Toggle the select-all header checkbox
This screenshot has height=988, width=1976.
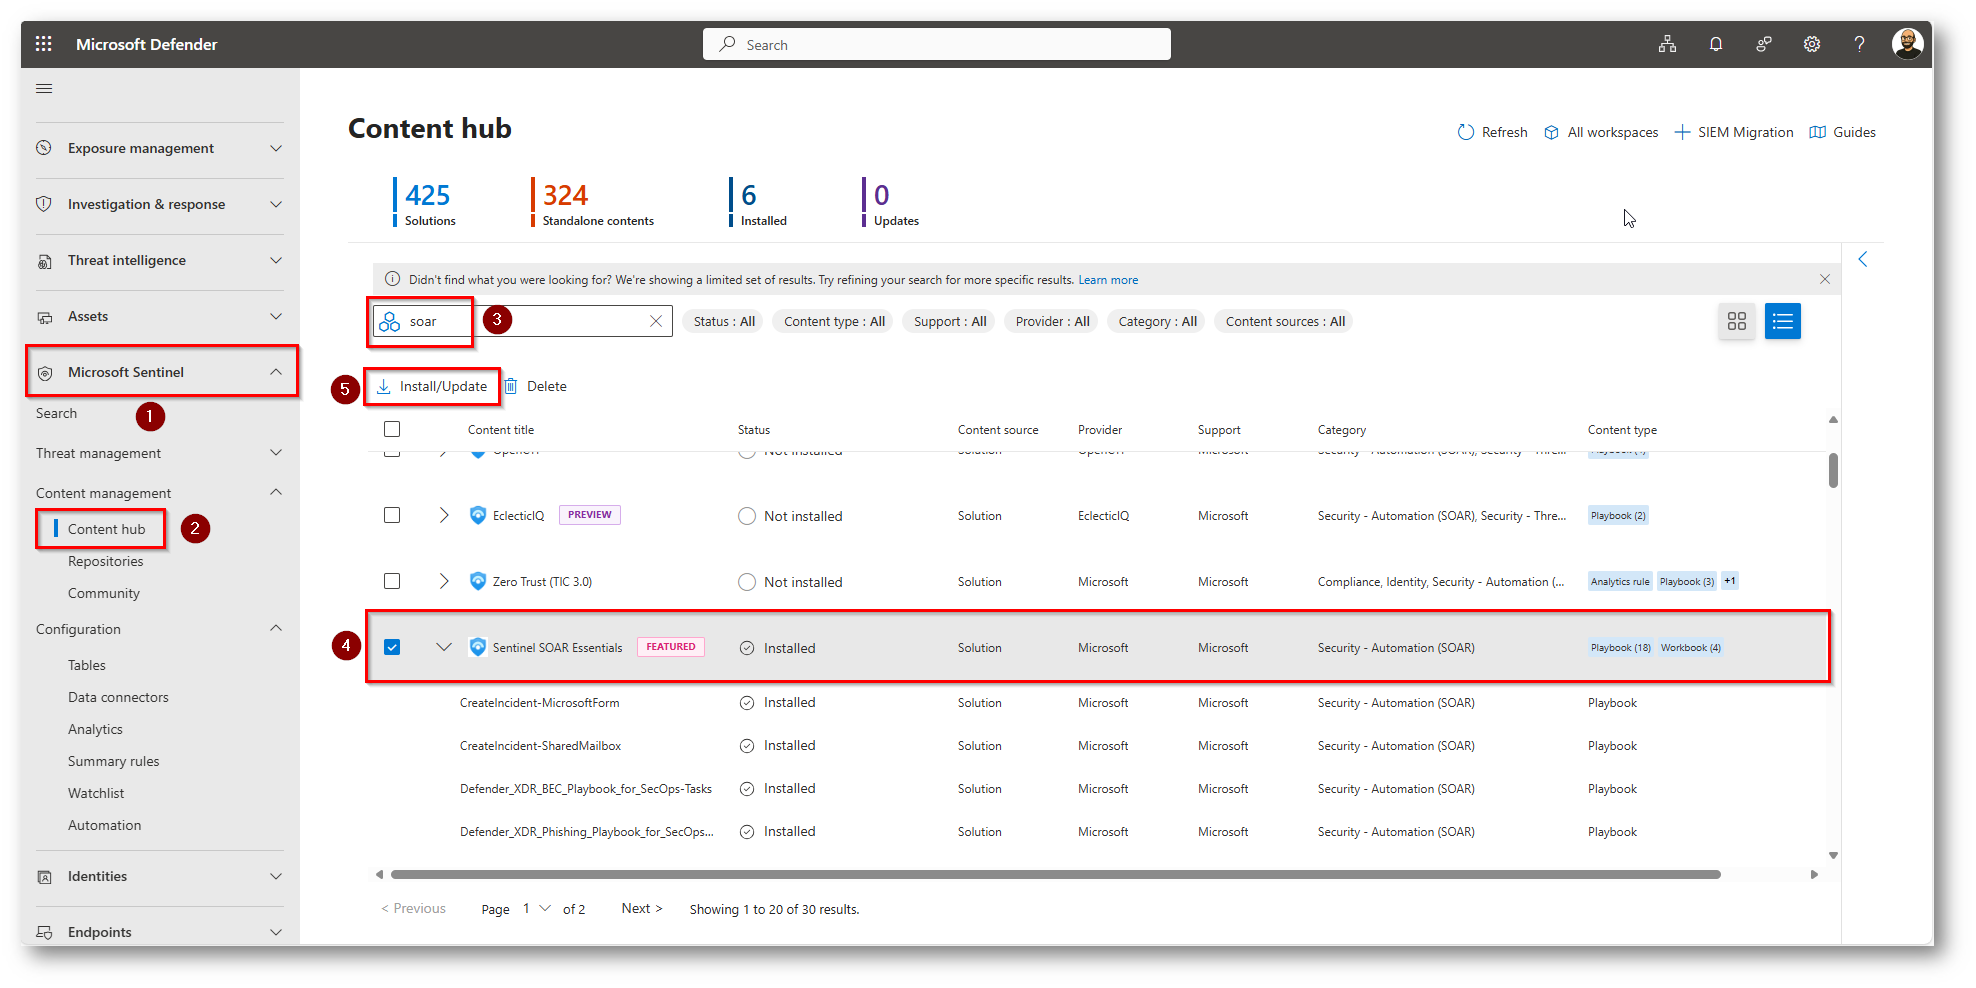[x=392, y=429]
